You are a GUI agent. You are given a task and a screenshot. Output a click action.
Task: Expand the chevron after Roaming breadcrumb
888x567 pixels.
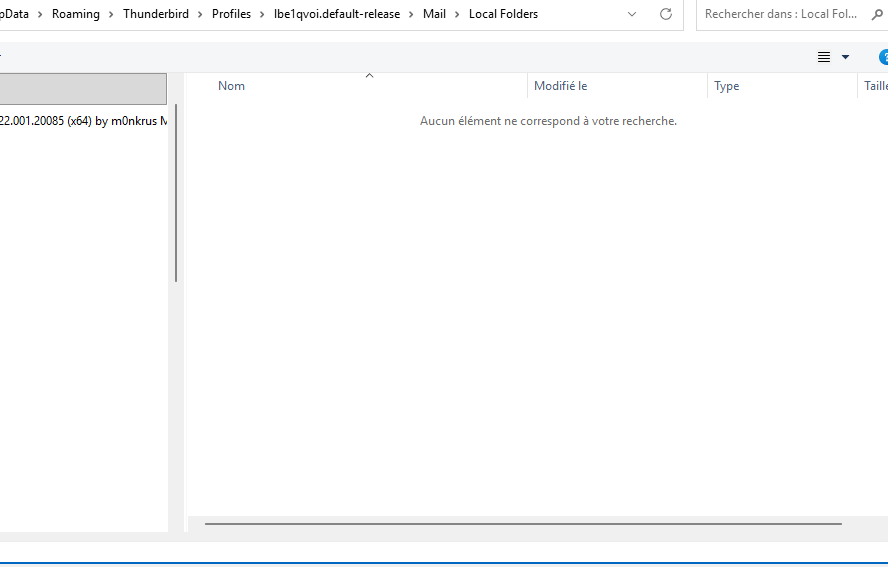coord(112,14)
